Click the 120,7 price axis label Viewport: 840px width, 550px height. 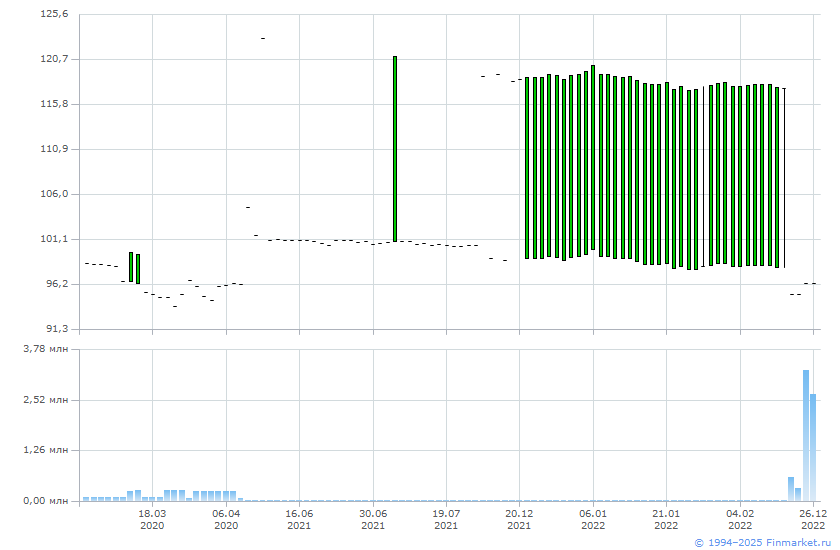[x=54, y=58]
